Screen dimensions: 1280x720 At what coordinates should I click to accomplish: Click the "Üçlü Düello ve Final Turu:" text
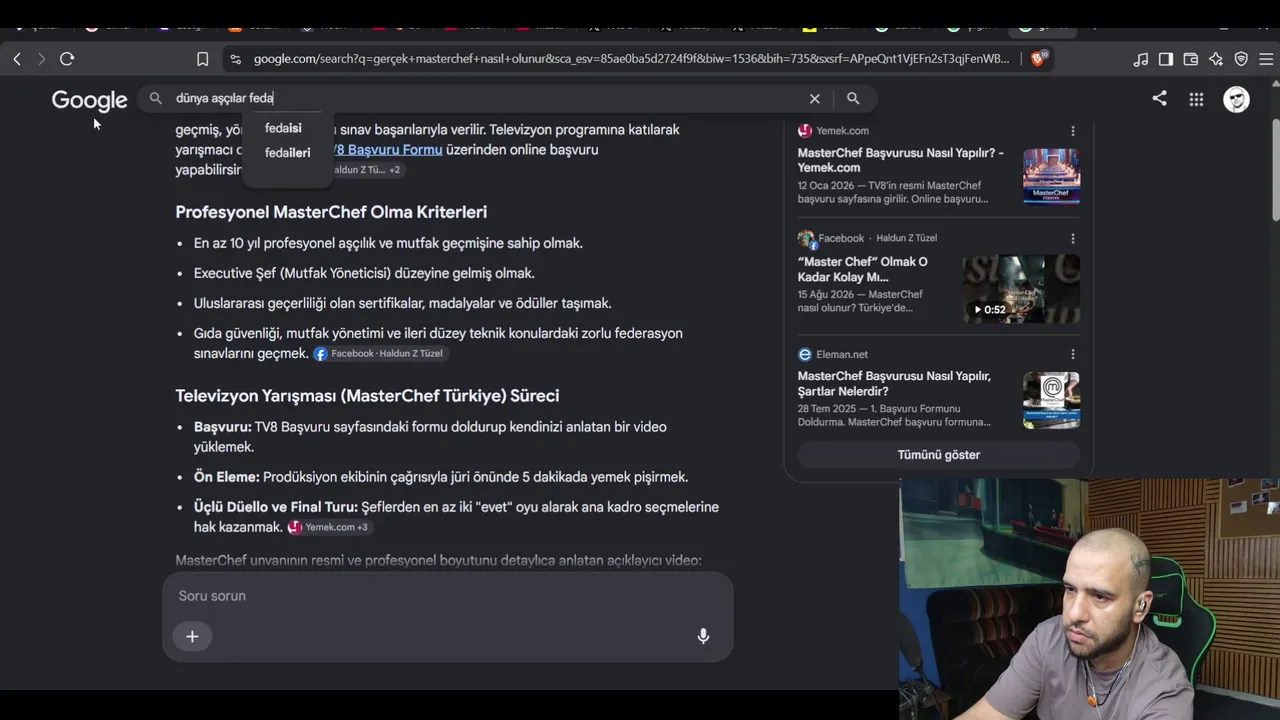(275, 507)
